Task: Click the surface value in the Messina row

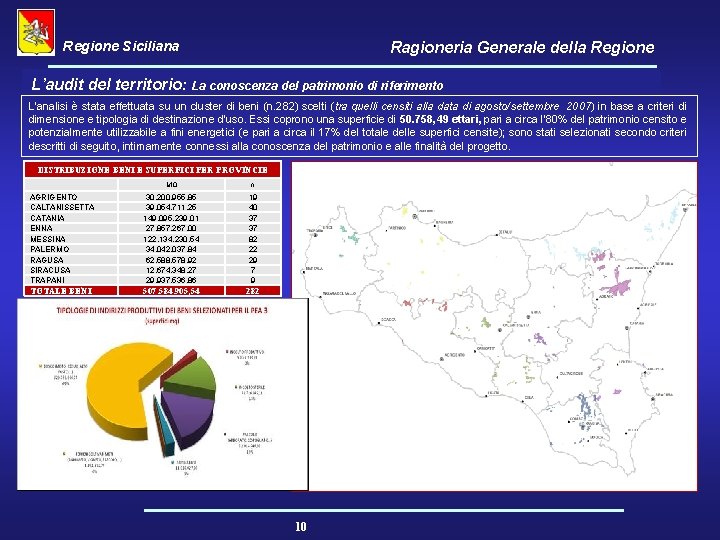Action: [171, 239]
